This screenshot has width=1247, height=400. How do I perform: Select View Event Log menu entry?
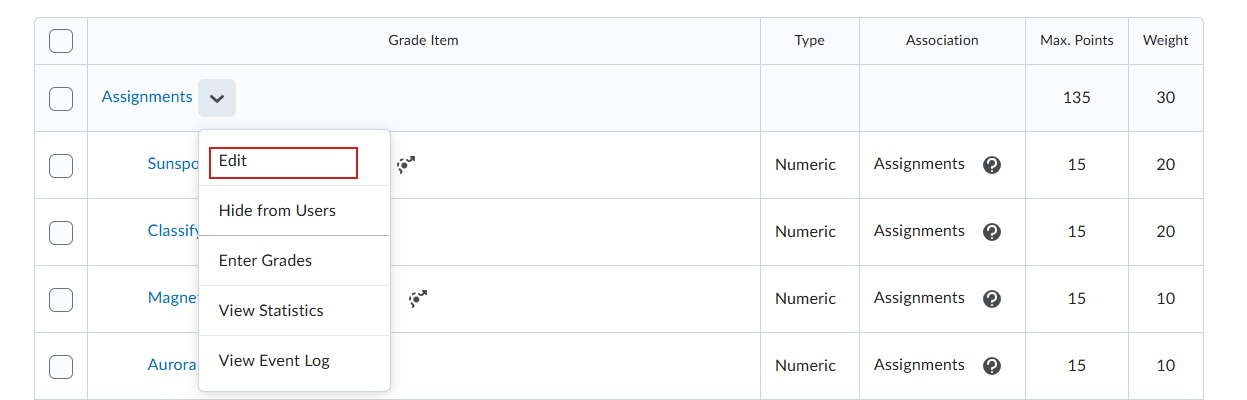274,361
